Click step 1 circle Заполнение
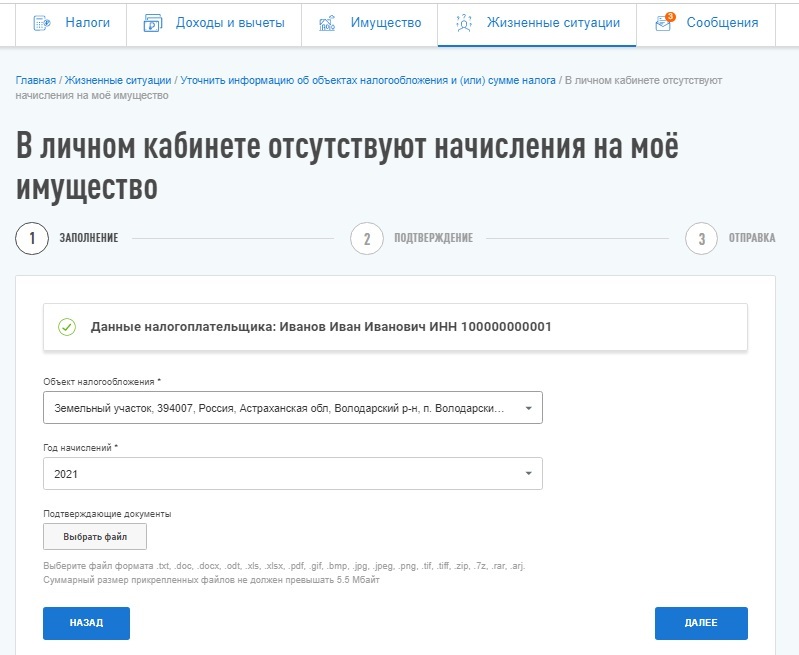 [32, 238]
